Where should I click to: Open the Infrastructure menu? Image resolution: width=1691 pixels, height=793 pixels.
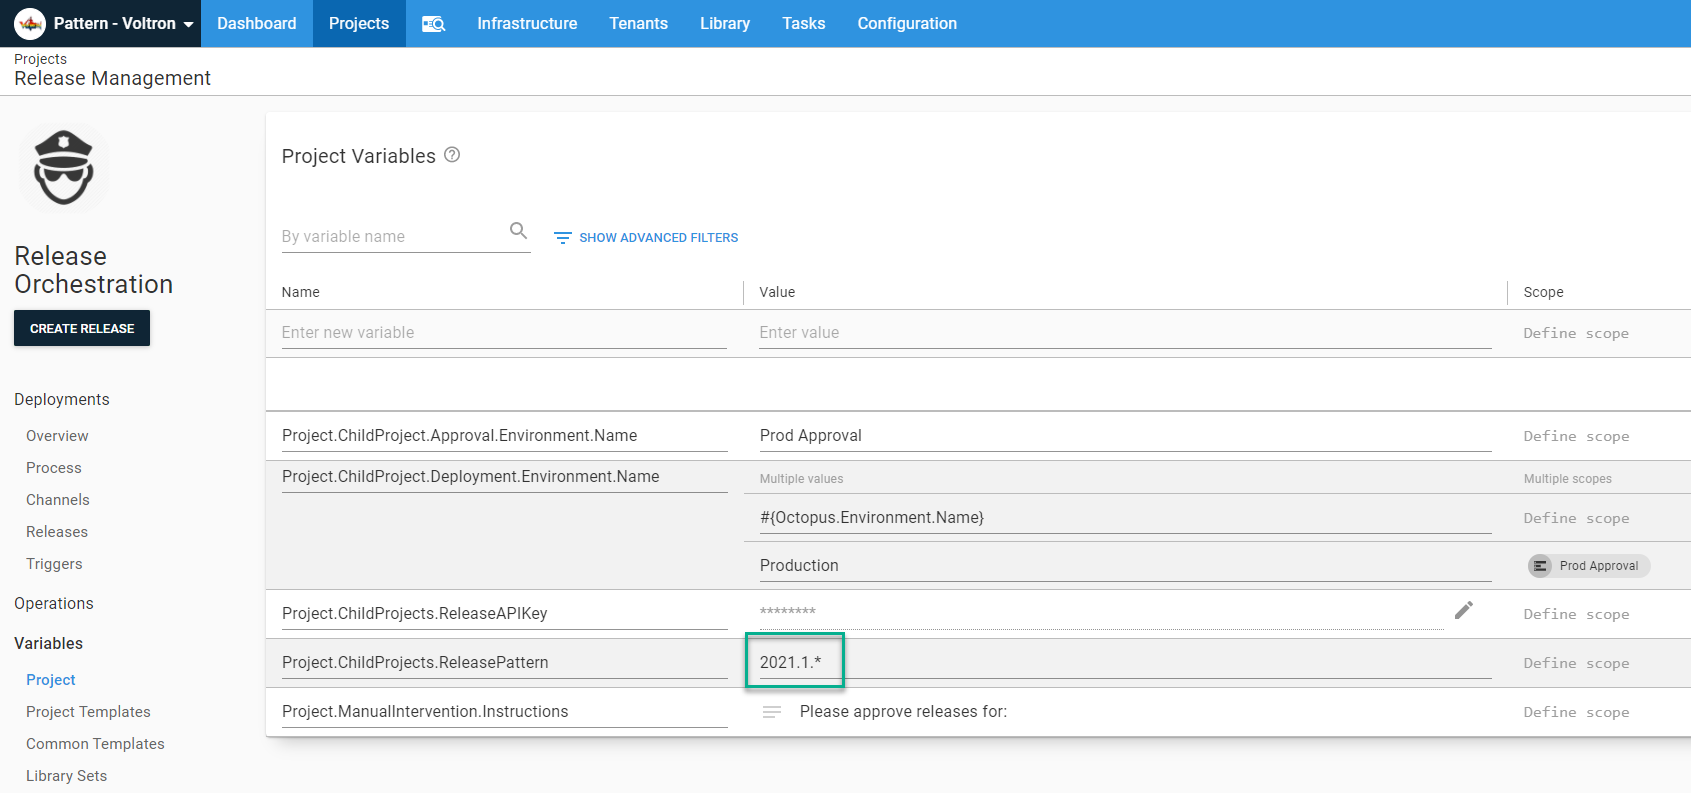tap(527, 24)
